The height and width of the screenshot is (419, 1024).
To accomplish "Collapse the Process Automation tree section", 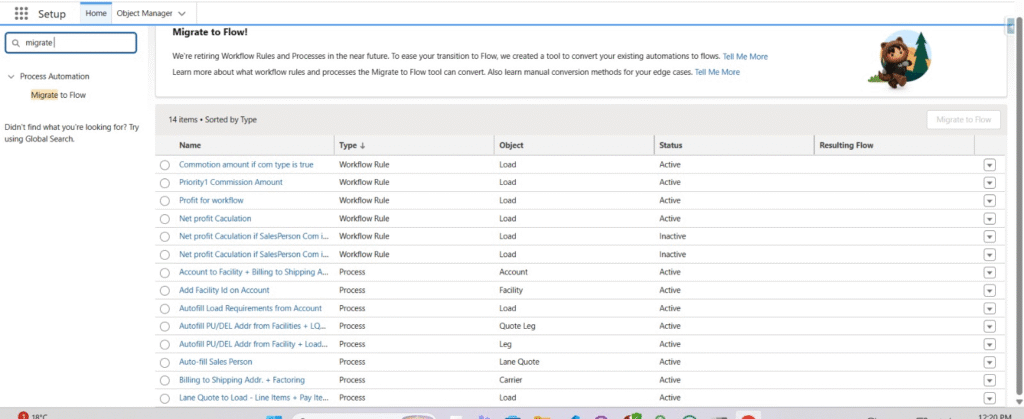I will coord(10,77).
